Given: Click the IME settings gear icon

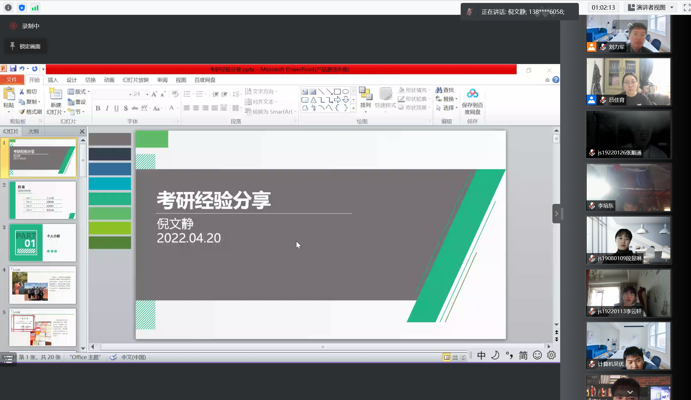Looking at the screenshot, I should tap(551, 355).
